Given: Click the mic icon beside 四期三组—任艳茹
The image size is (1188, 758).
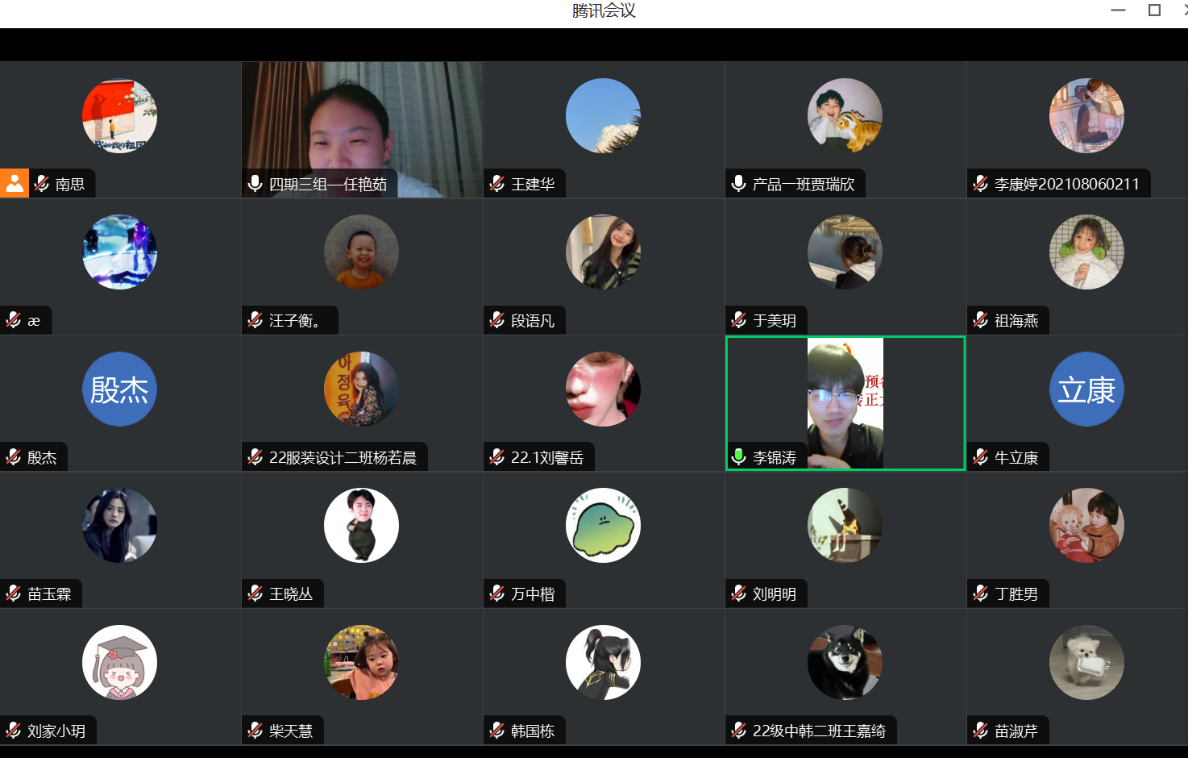Looking at the screenshot, I should (255, 184).
